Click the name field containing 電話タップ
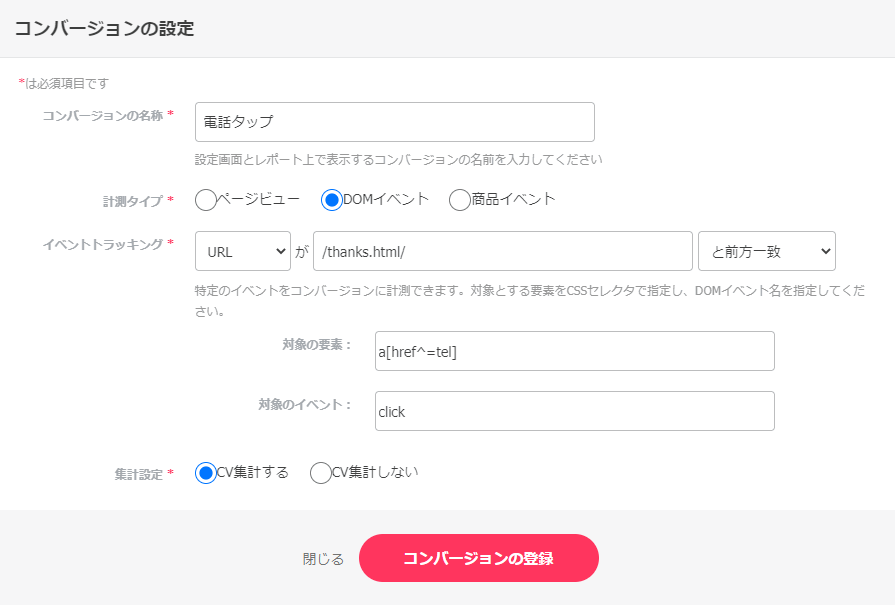The height and width of the screenshot is (605, 895). [395, 121]
